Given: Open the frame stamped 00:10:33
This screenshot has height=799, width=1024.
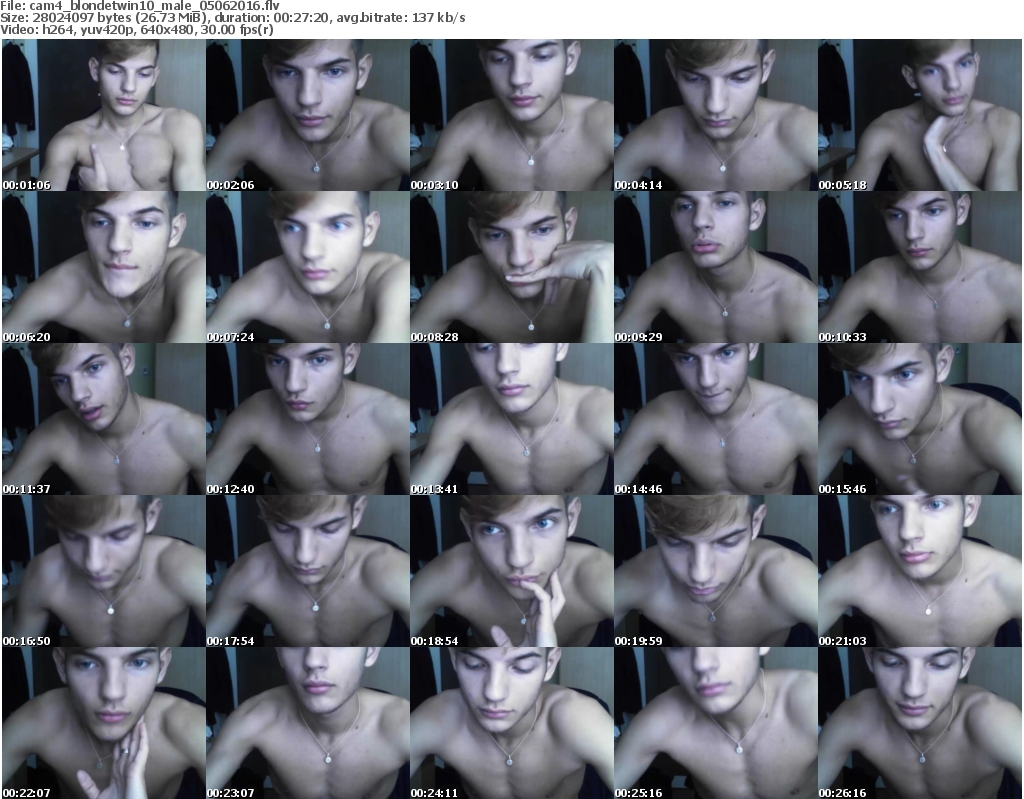Looking at the screenshot, I should (920, 267).
